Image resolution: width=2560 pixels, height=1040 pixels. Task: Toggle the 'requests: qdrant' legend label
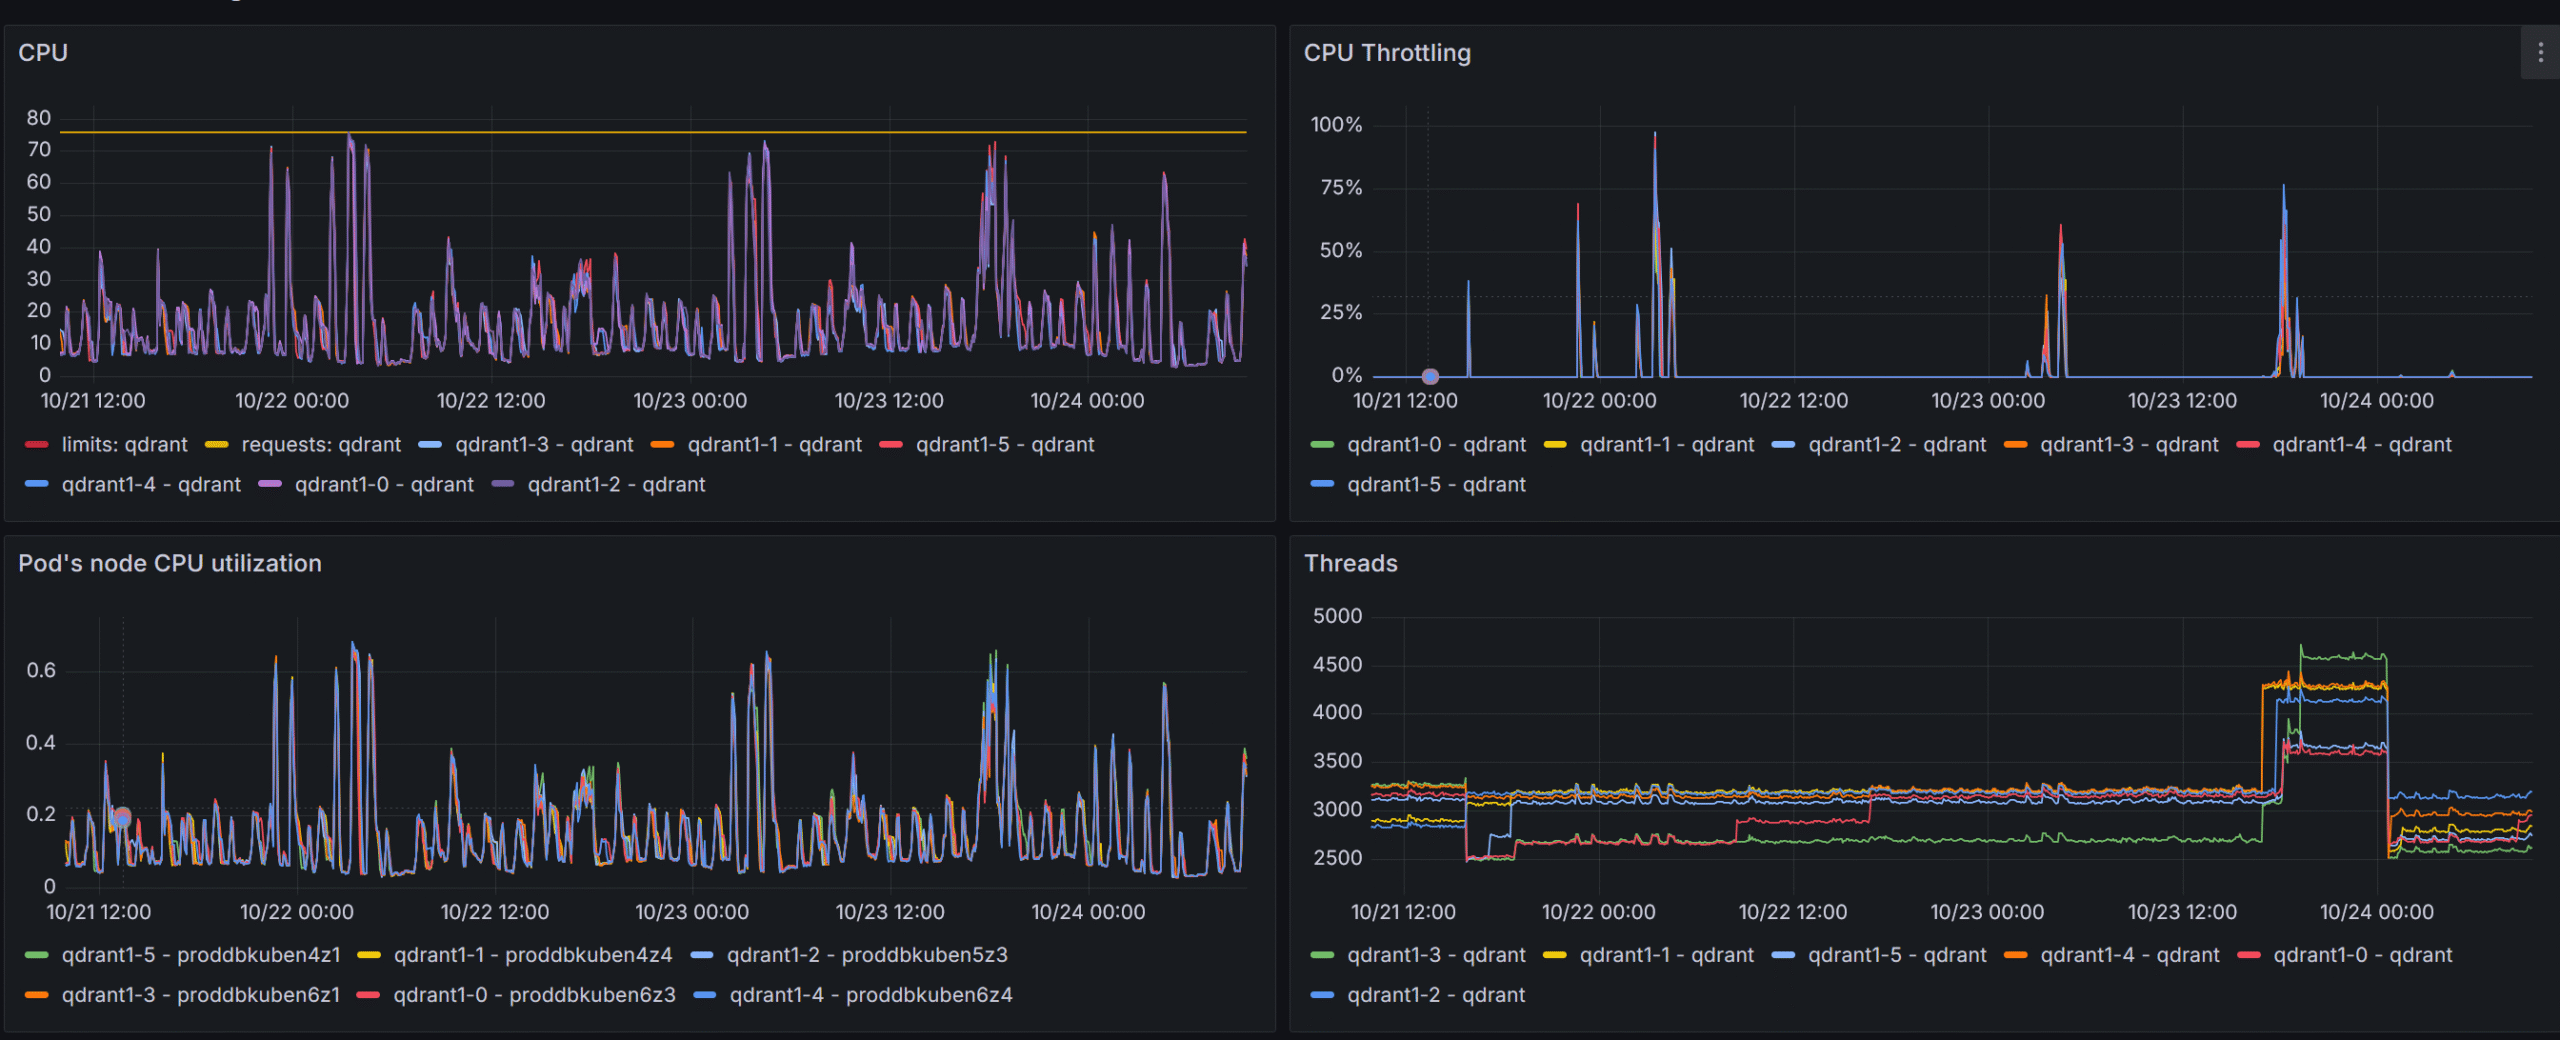point(320,445)
